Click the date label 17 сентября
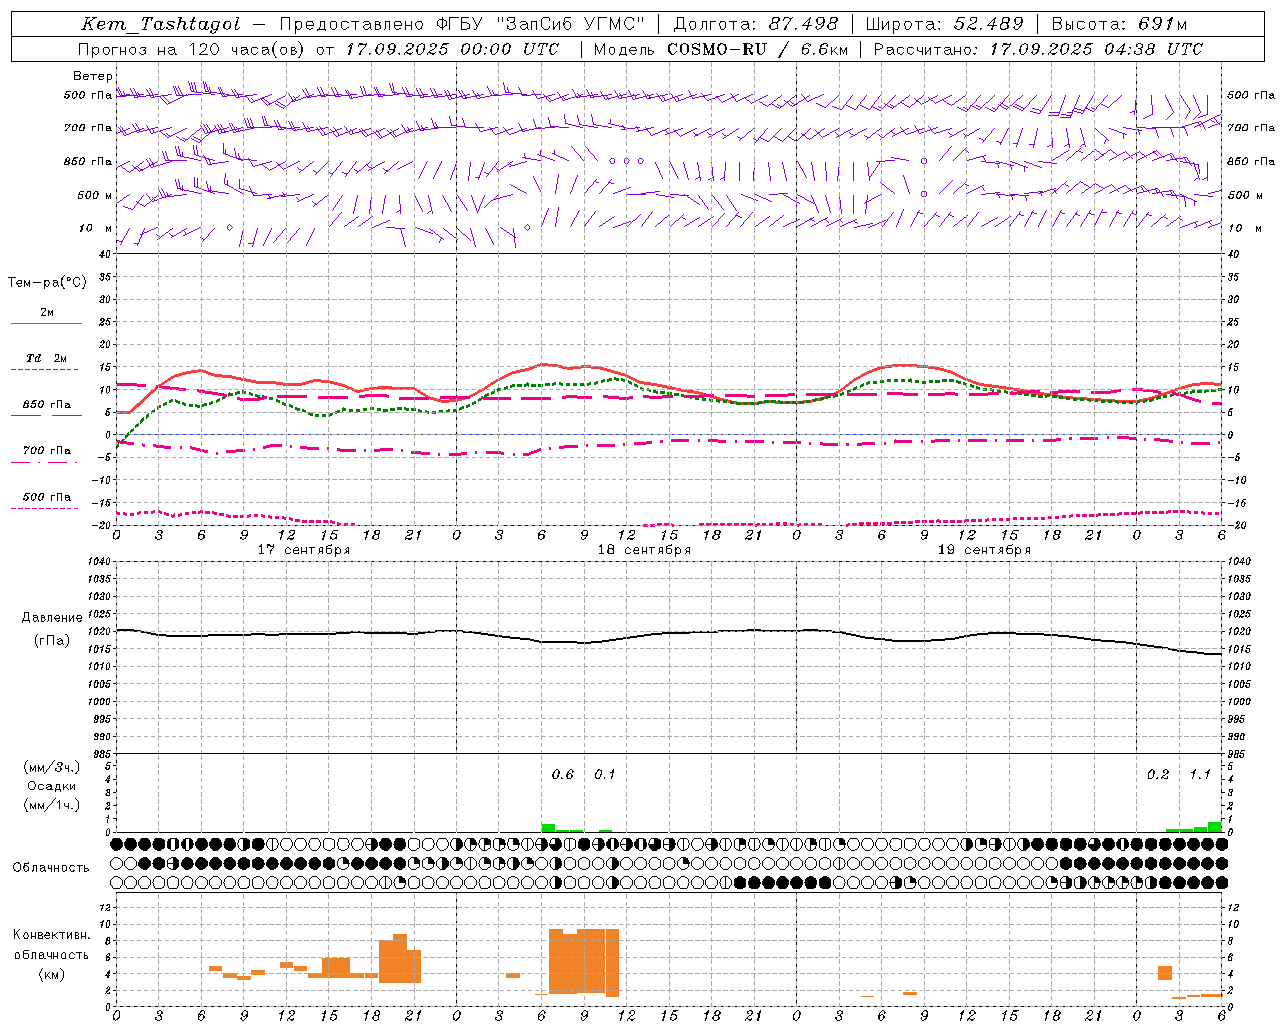The width and height of the screenshot is (1280, 1024). pyautogui.click(x=304, y=550)
